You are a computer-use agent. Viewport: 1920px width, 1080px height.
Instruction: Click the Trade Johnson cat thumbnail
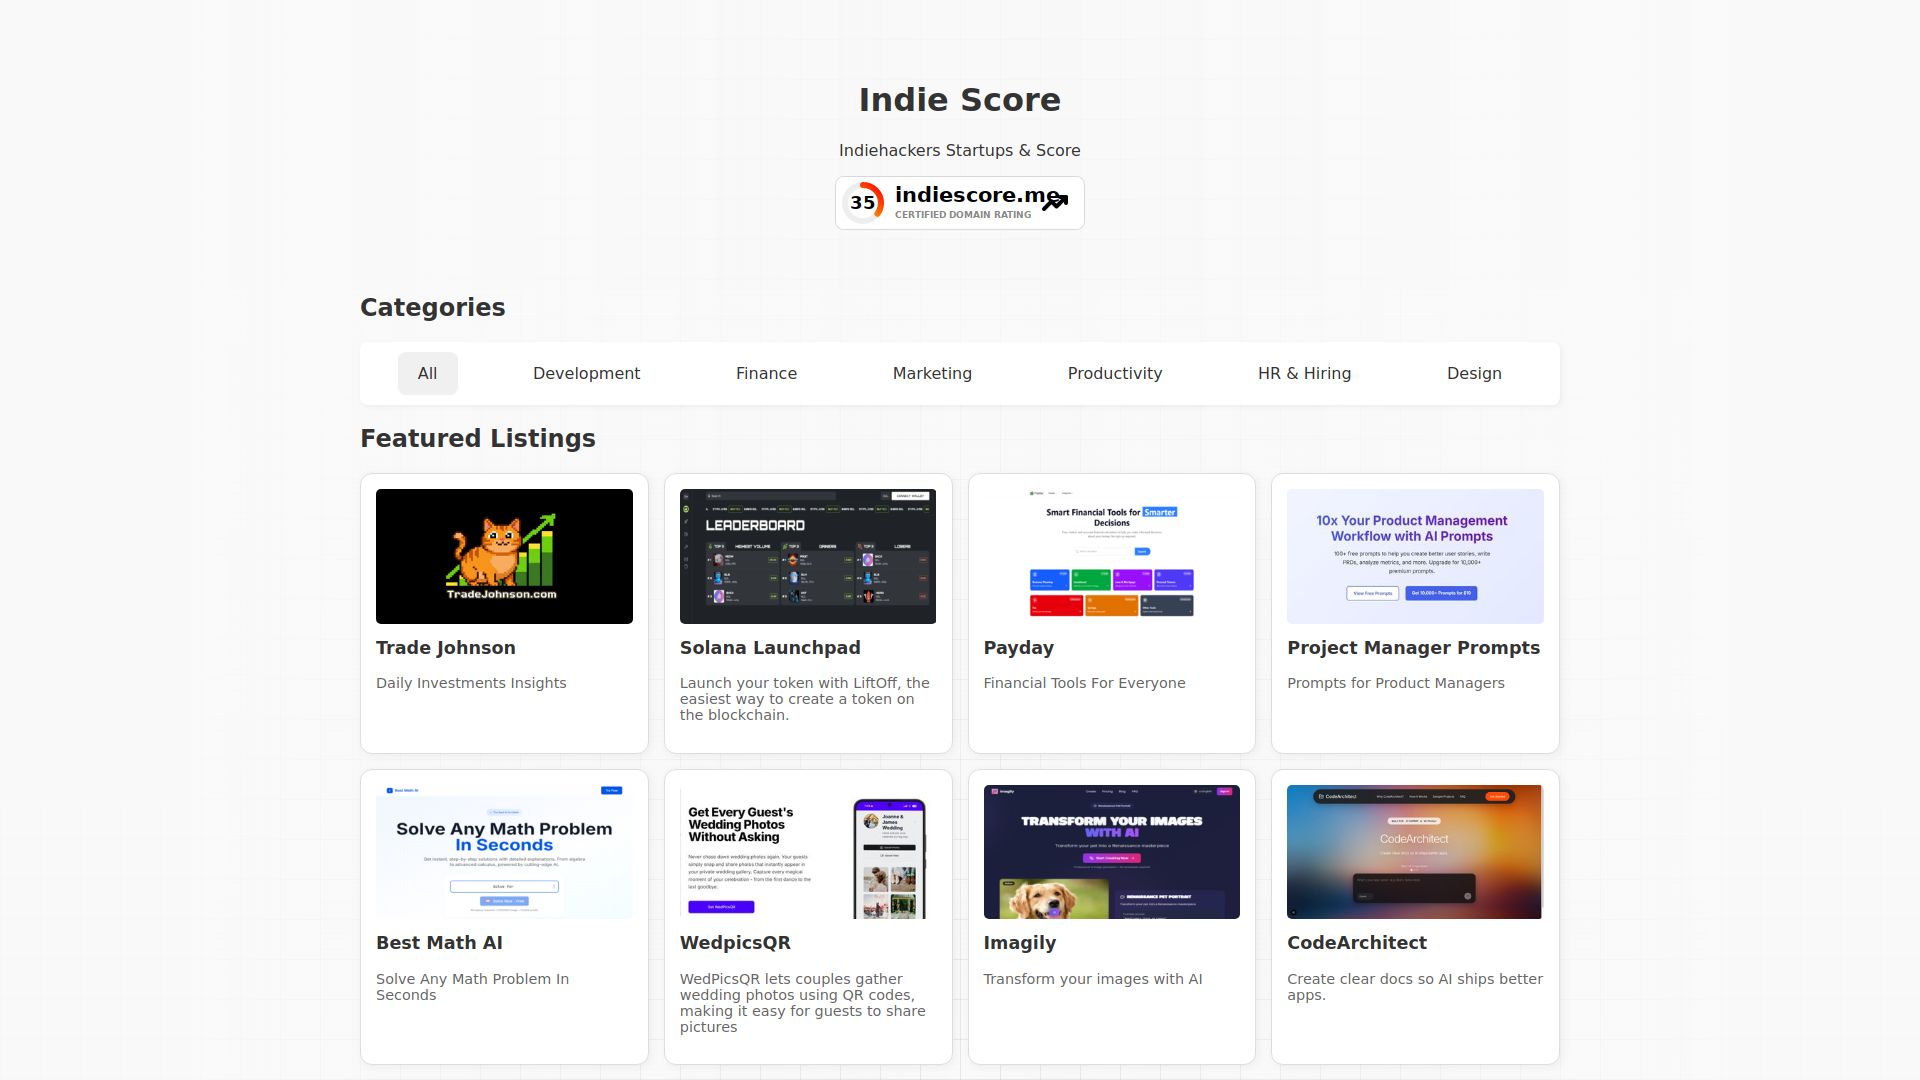pos(504,556)
